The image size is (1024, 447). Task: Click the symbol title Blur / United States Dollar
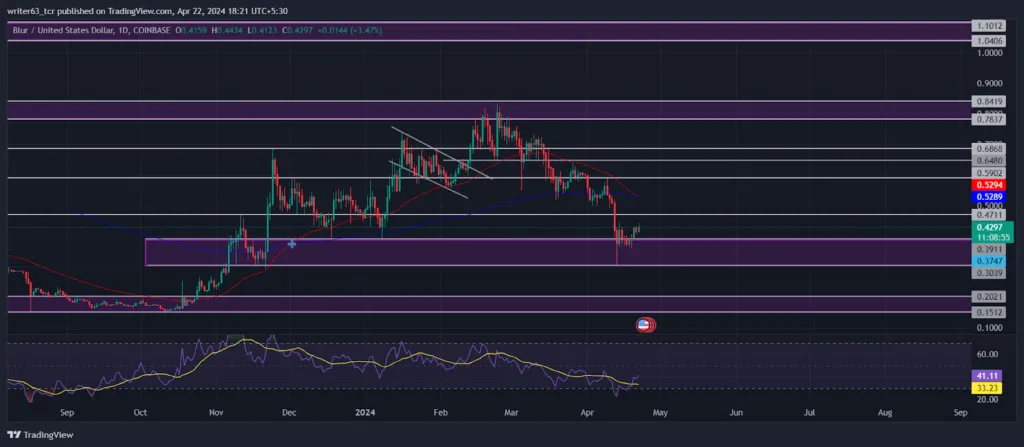63,31
